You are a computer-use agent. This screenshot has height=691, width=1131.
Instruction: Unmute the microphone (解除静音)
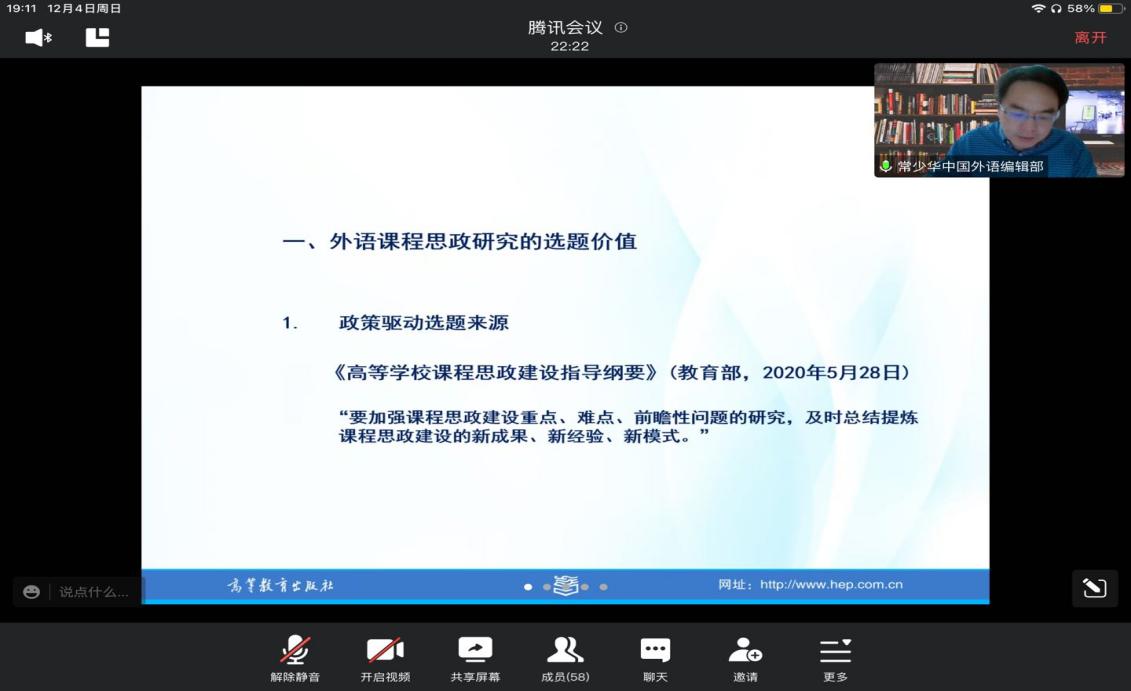tap(295, 658)
